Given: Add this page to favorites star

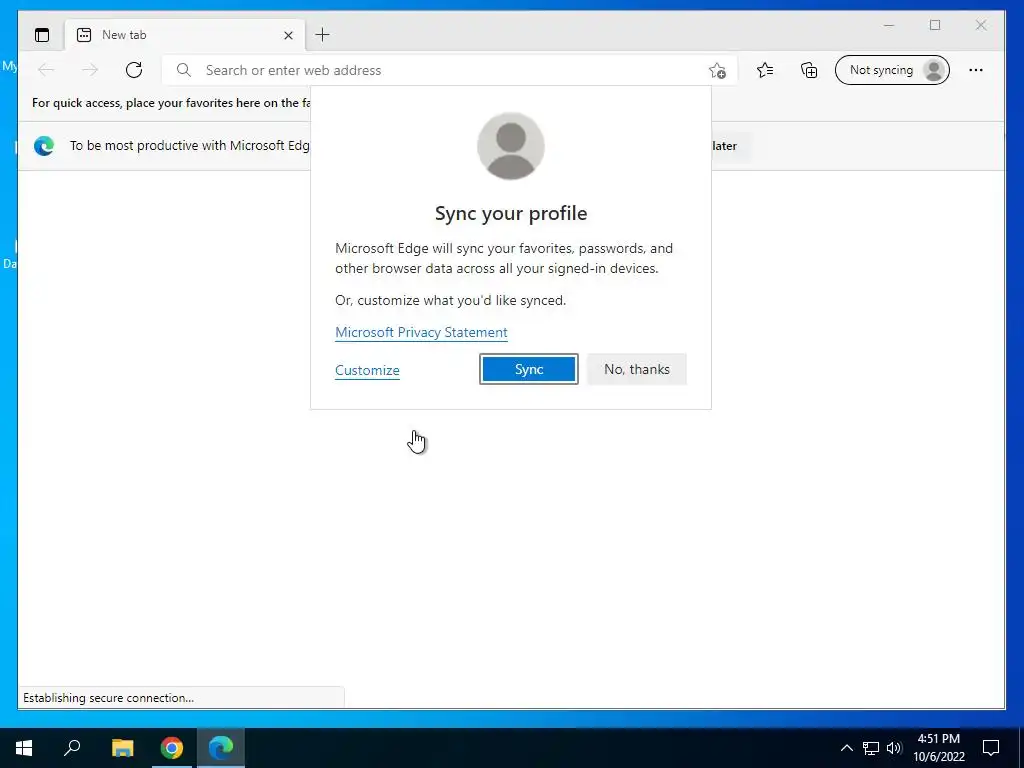Looking at the screenshot, I should pos(717,71).
